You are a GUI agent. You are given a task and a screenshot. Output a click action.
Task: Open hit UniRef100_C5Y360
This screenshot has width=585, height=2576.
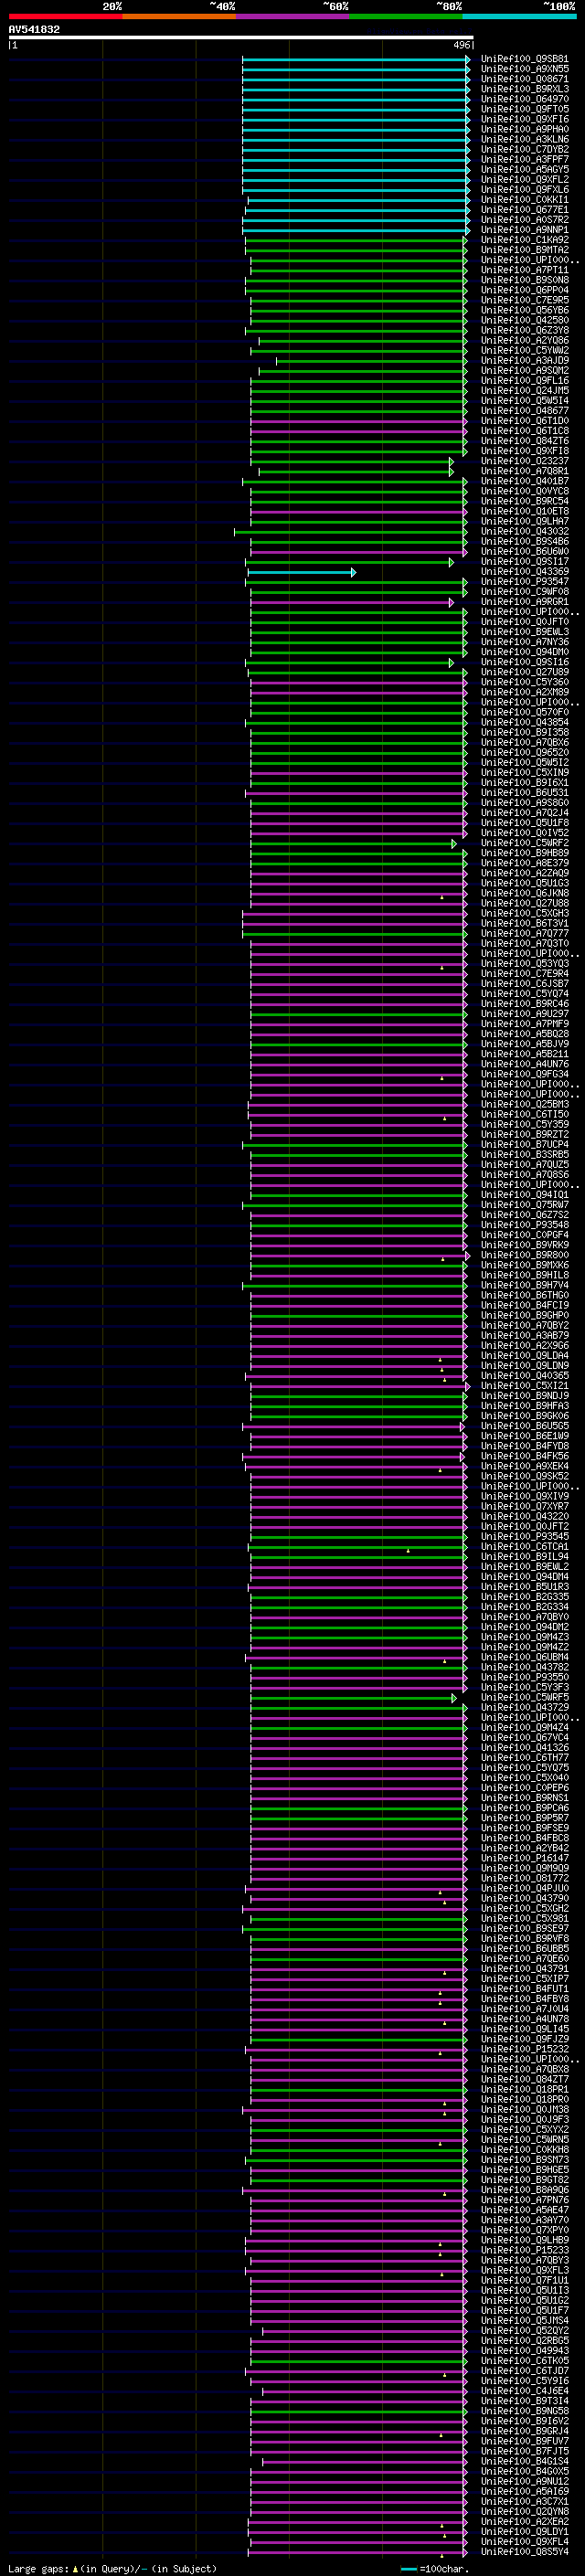coord(525,683)
